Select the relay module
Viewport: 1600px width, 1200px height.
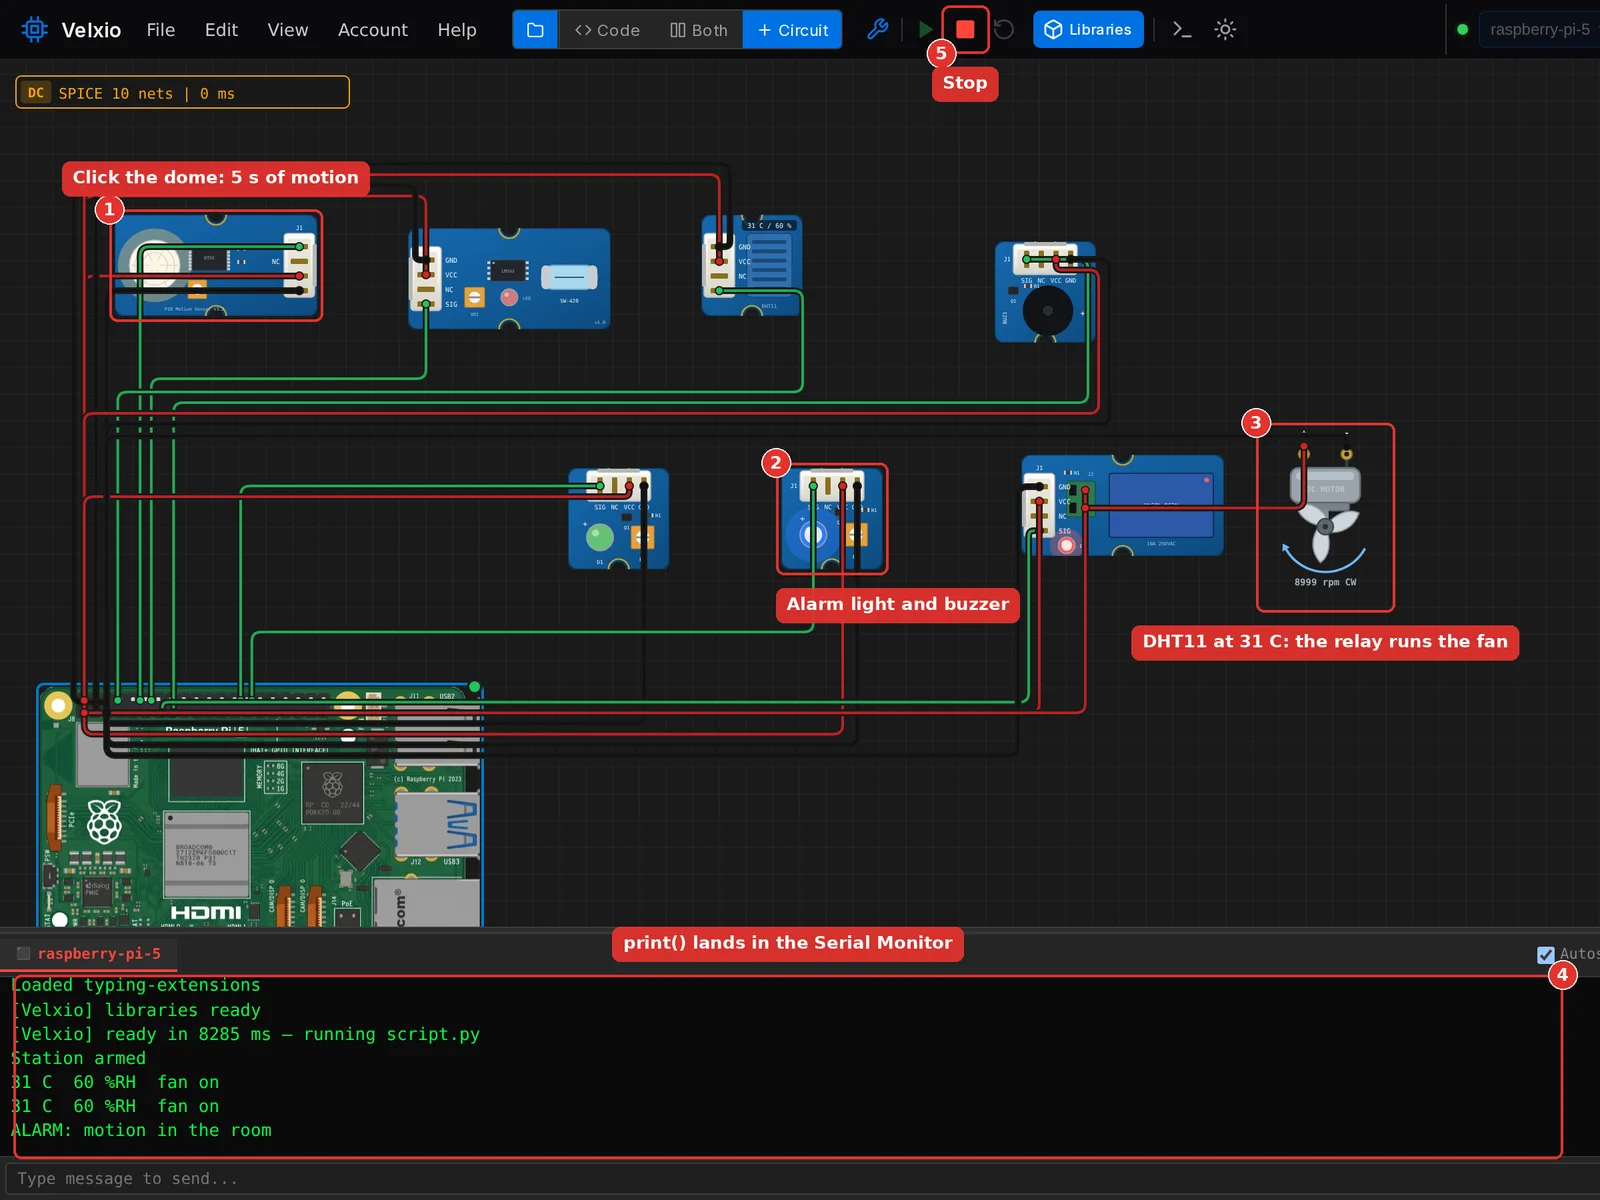click(x=1122, y=505)
